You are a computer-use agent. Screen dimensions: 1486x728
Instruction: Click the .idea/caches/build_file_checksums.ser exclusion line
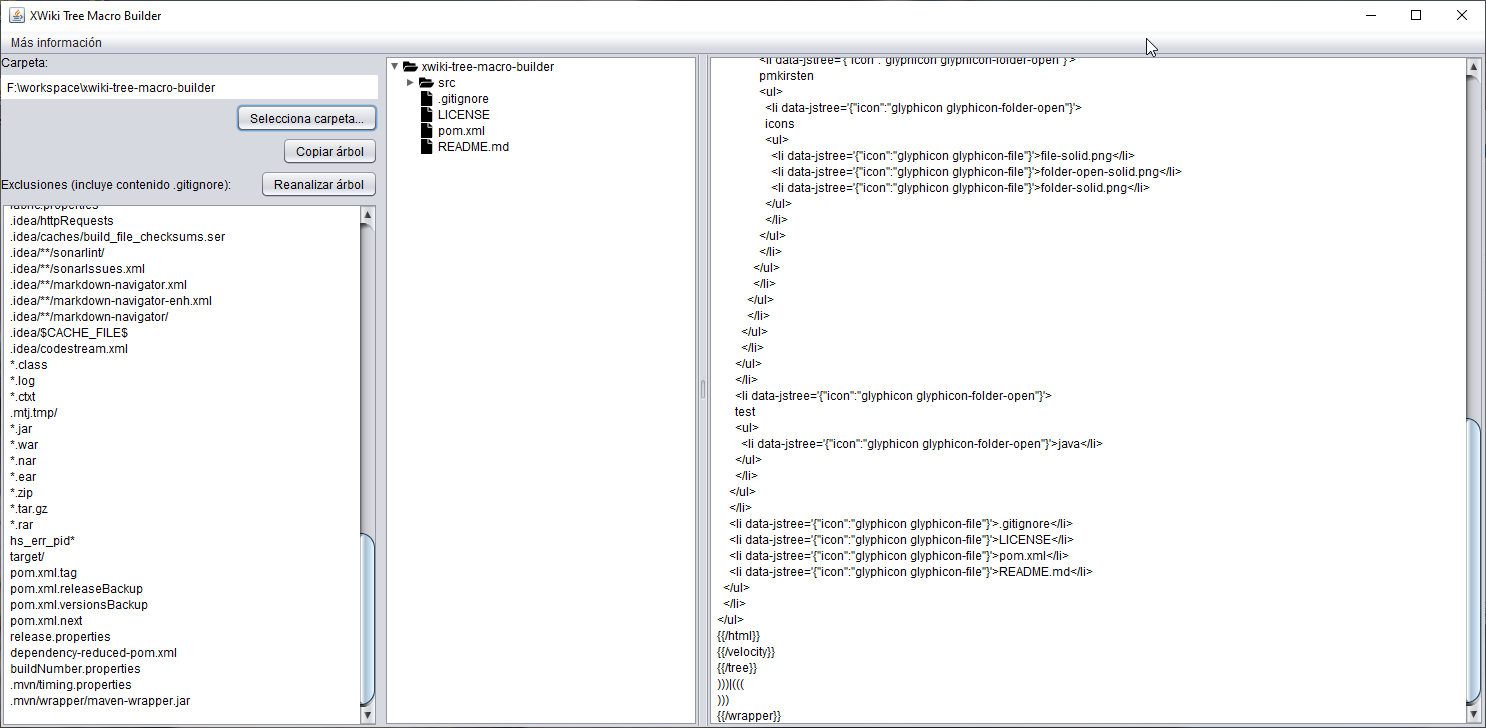(x=117, y=237)
